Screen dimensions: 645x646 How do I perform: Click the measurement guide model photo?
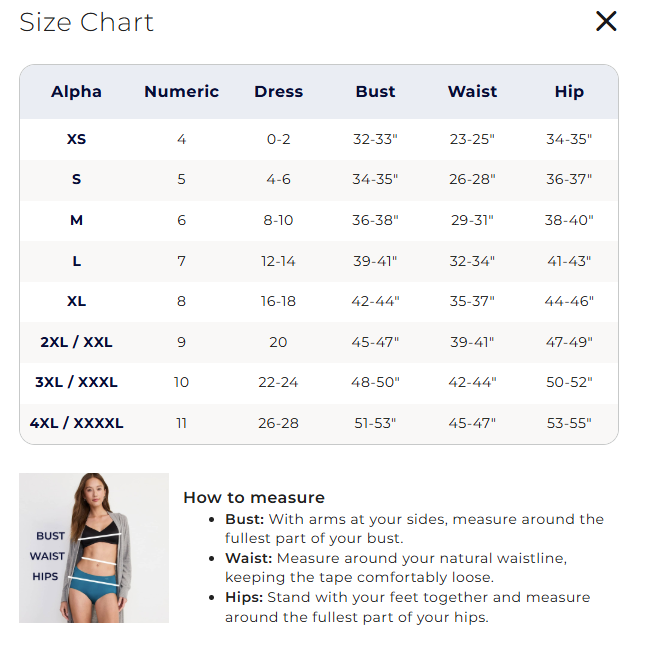94,548
